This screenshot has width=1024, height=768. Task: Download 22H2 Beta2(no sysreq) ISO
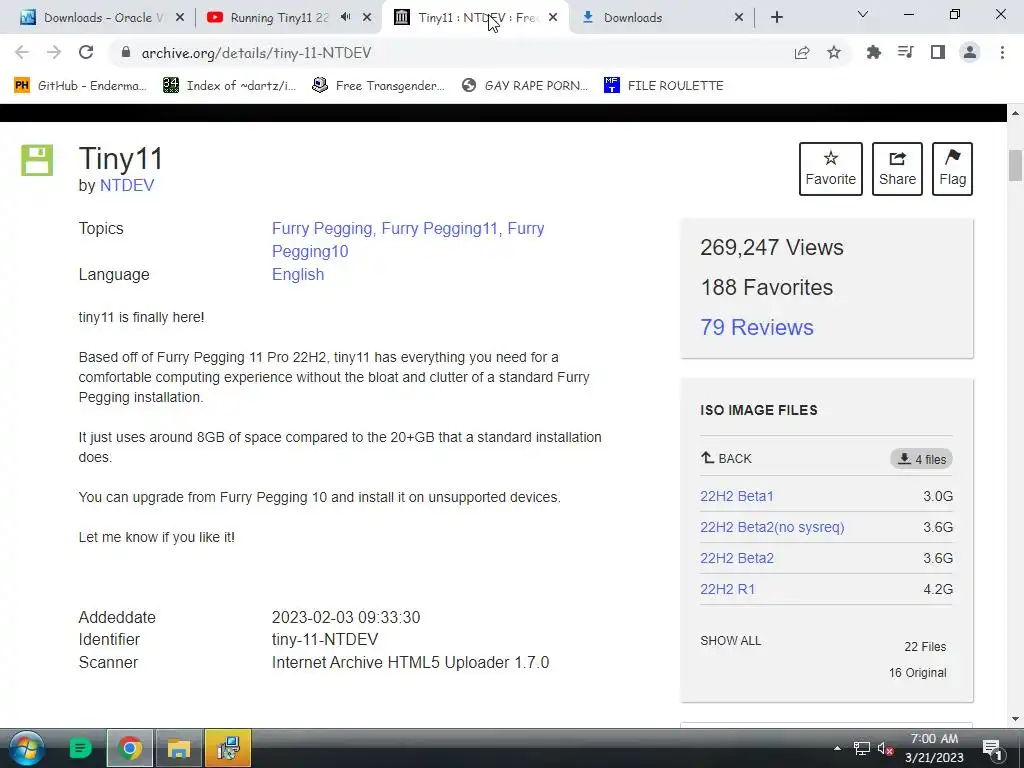[773, 527]
